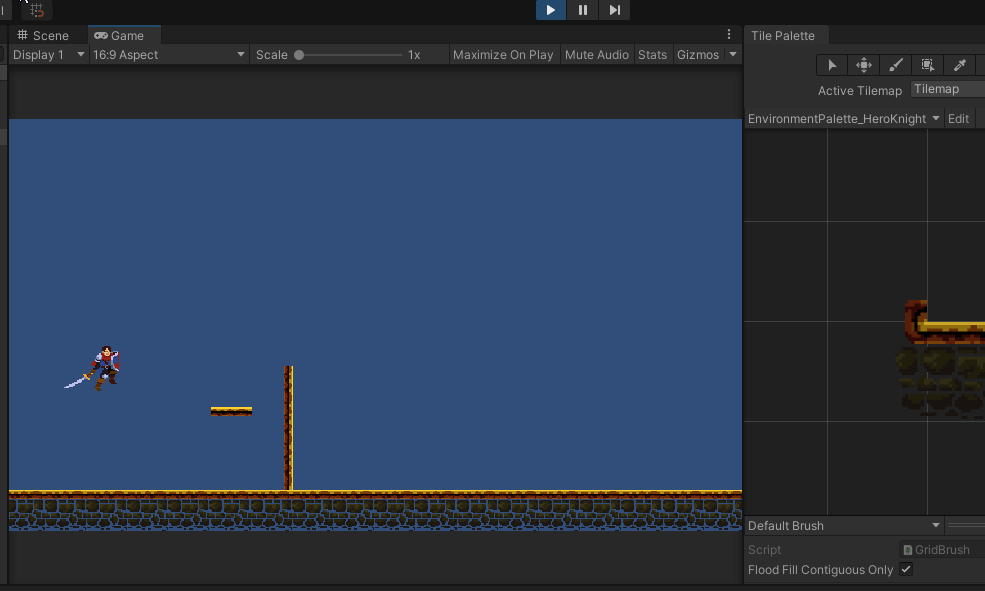Open the 16:9 Aspect ratio dropdown

tap(168, 55)
